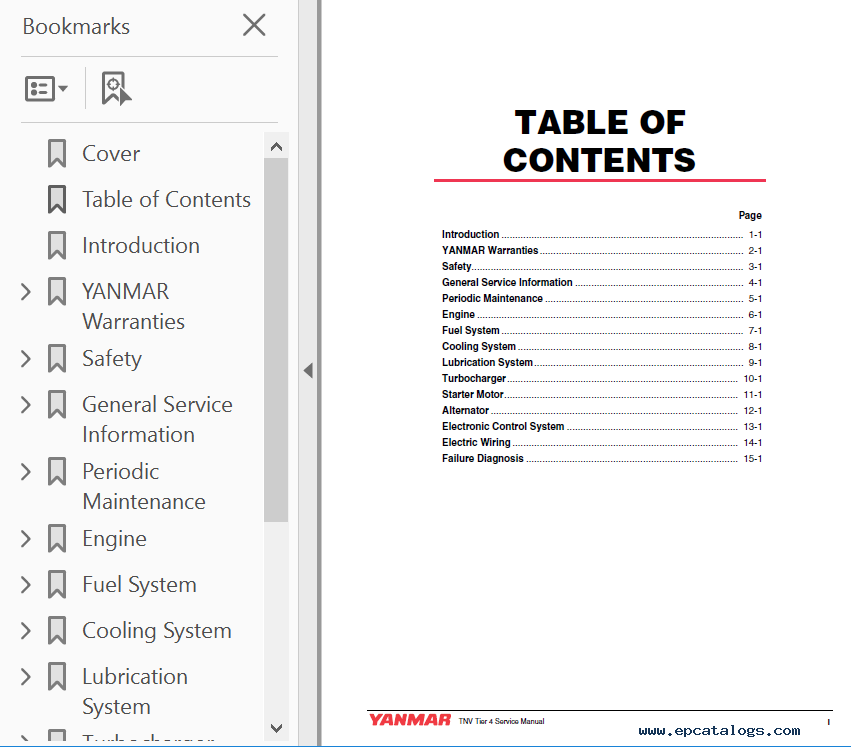Screen dimensions: 851x747
Task: Click the find current bookmark icon
Action: [116, 88]
